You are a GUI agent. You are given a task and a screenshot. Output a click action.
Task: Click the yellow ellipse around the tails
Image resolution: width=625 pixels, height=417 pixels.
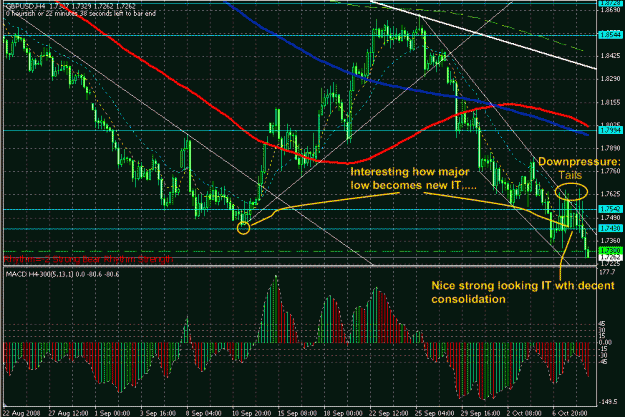[x=571, y=191]
